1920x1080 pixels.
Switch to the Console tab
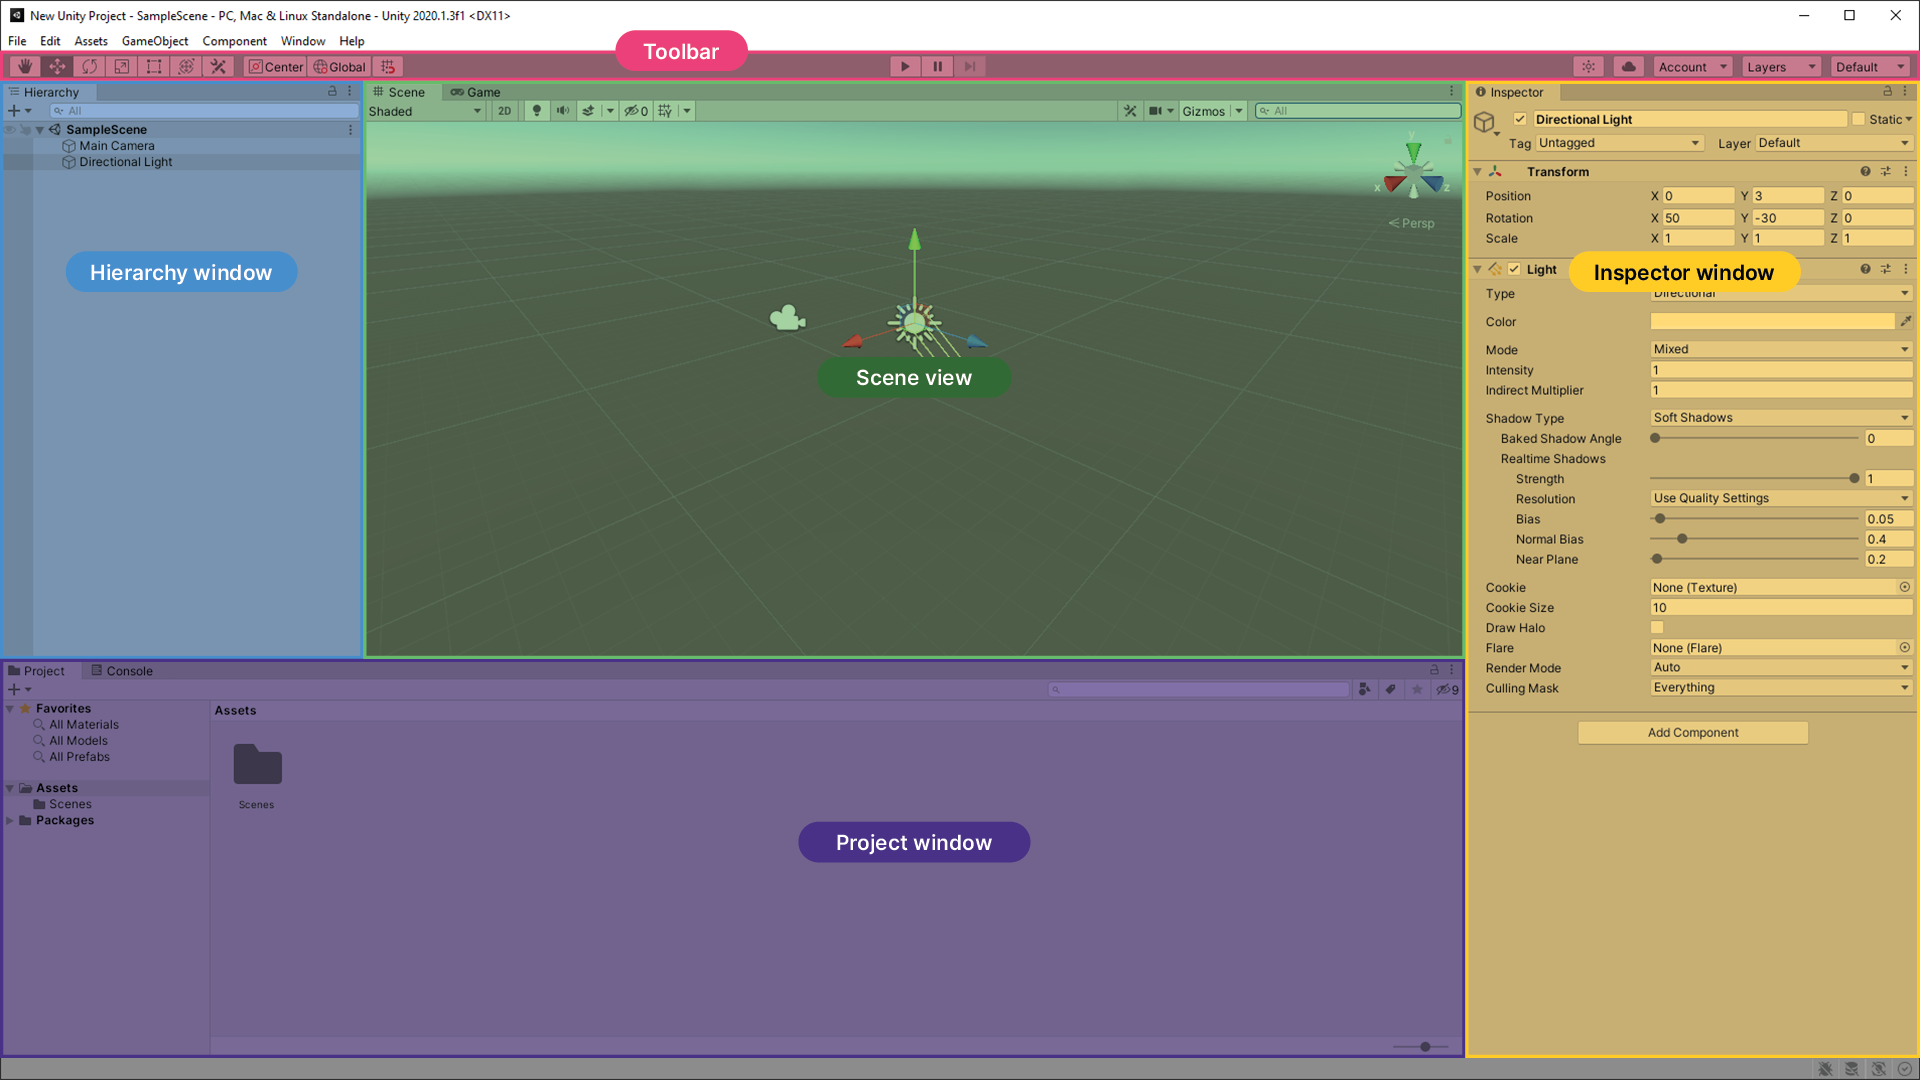[122, 671]
